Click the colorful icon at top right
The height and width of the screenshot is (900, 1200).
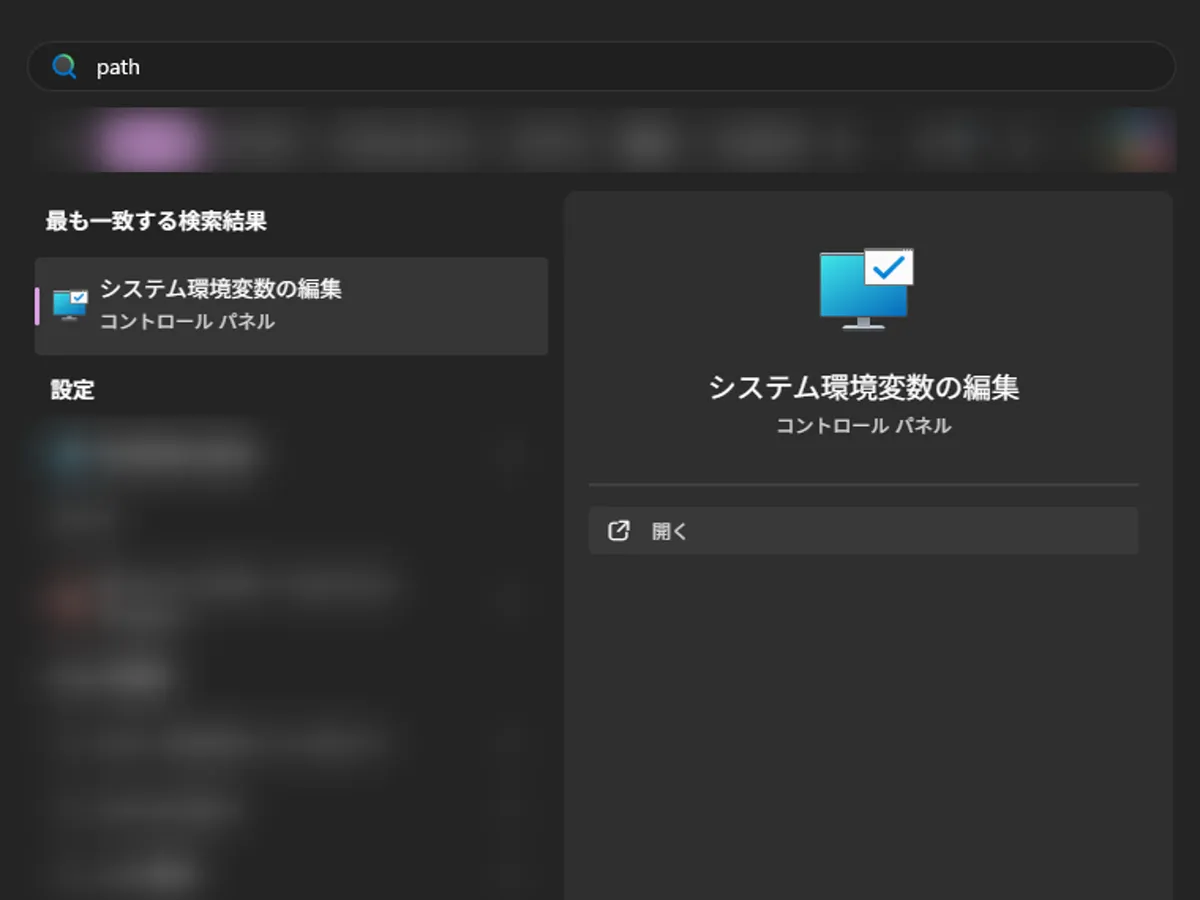1140,142
